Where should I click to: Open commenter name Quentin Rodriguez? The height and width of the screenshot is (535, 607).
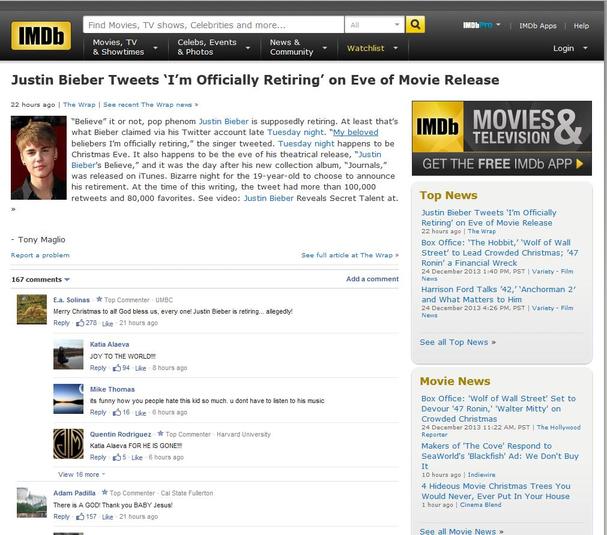[x=120, y=434]
